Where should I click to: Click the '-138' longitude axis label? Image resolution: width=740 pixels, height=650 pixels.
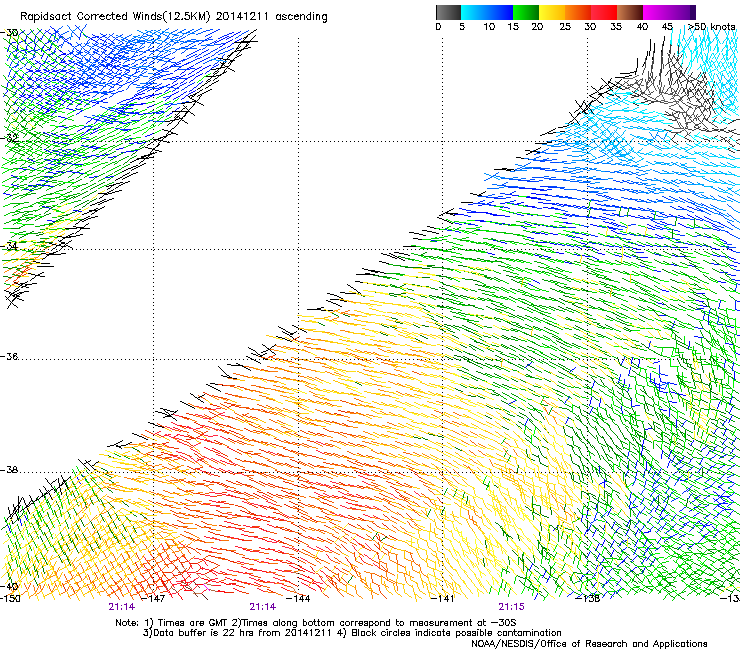click(x=589, y=599)
